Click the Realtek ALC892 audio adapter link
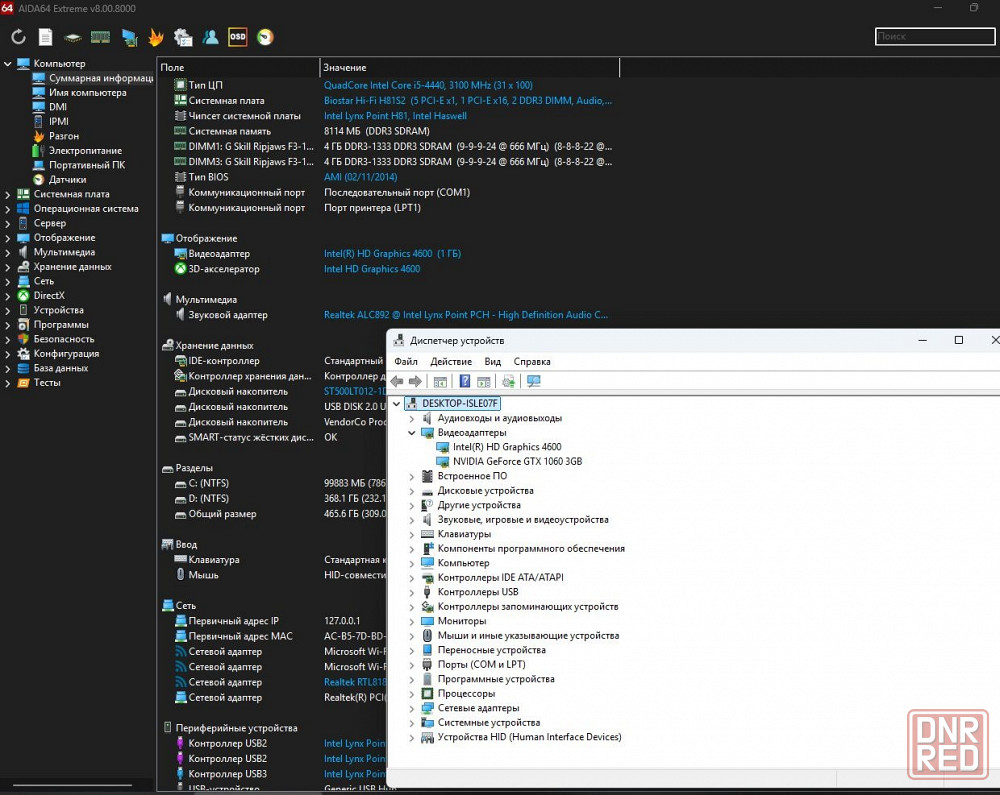 (465, 315)
